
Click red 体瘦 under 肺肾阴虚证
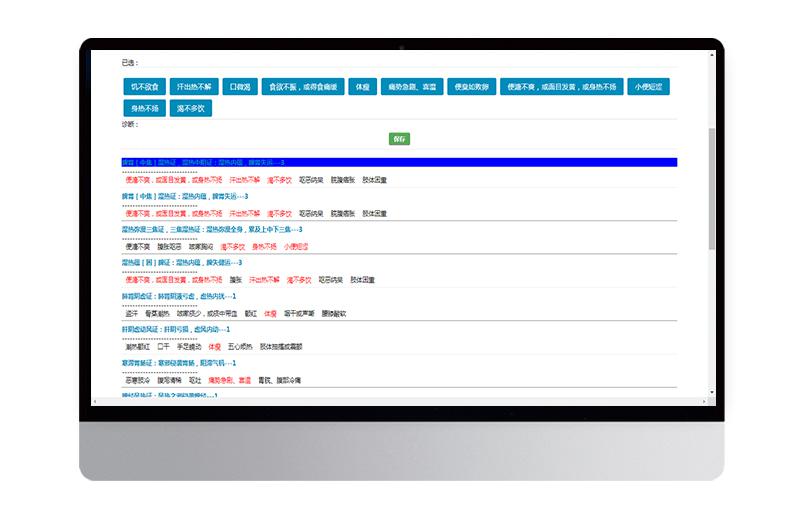click(270, 314)
